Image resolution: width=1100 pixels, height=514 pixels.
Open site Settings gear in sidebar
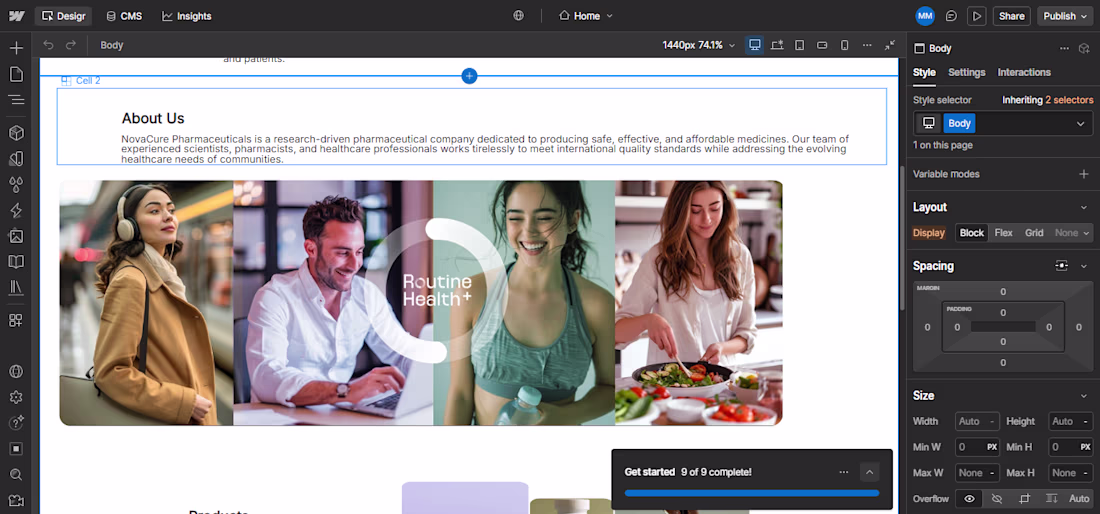point(16,398)
